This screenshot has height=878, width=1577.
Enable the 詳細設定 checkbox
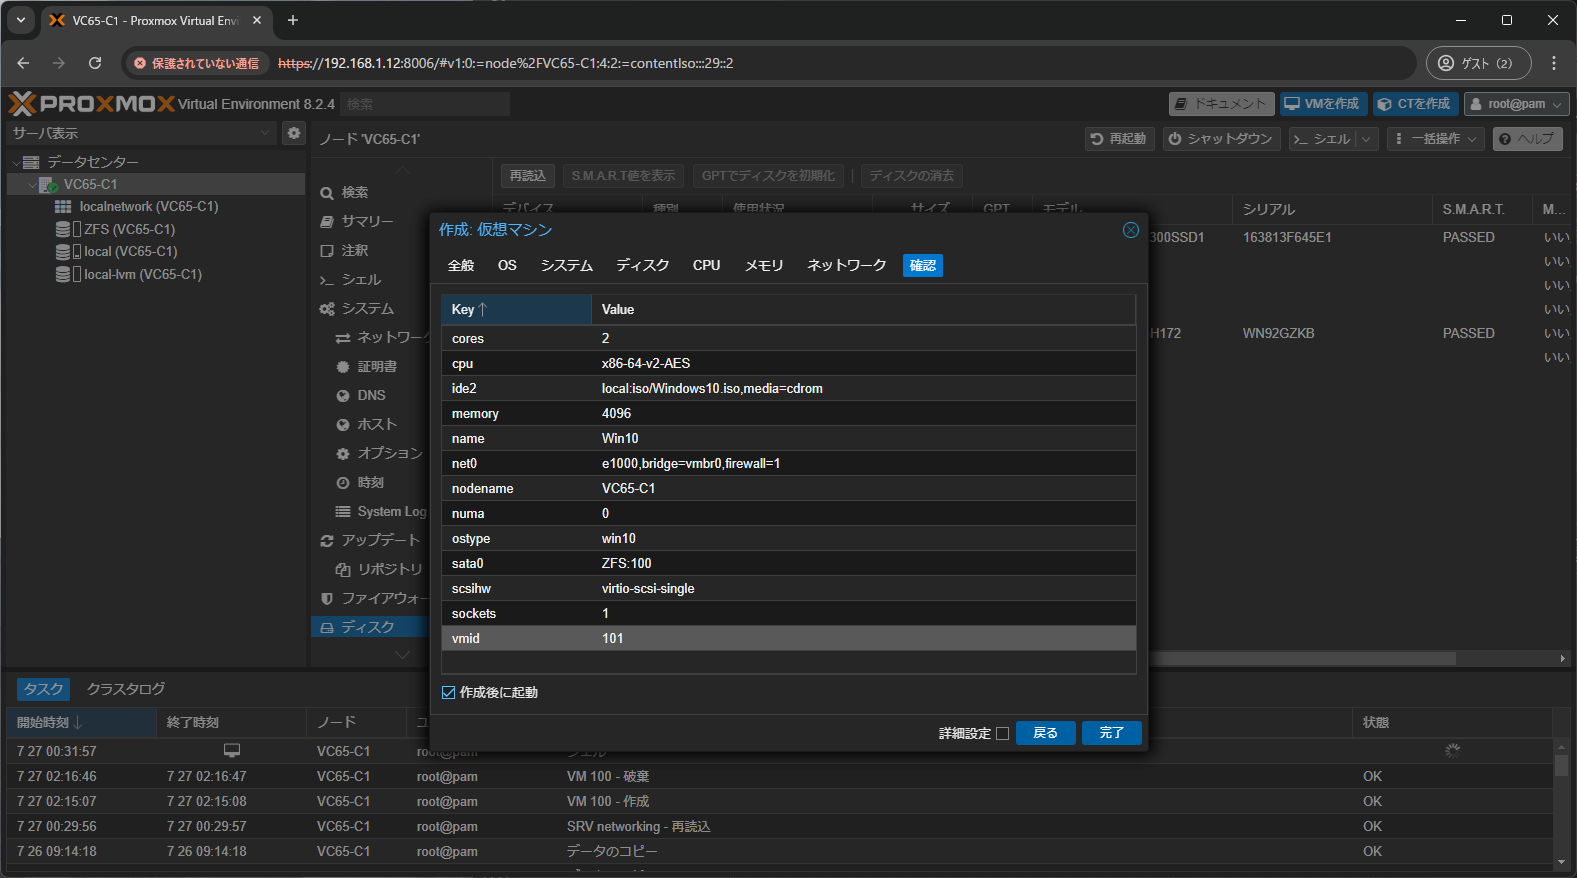click(1002, 733)
